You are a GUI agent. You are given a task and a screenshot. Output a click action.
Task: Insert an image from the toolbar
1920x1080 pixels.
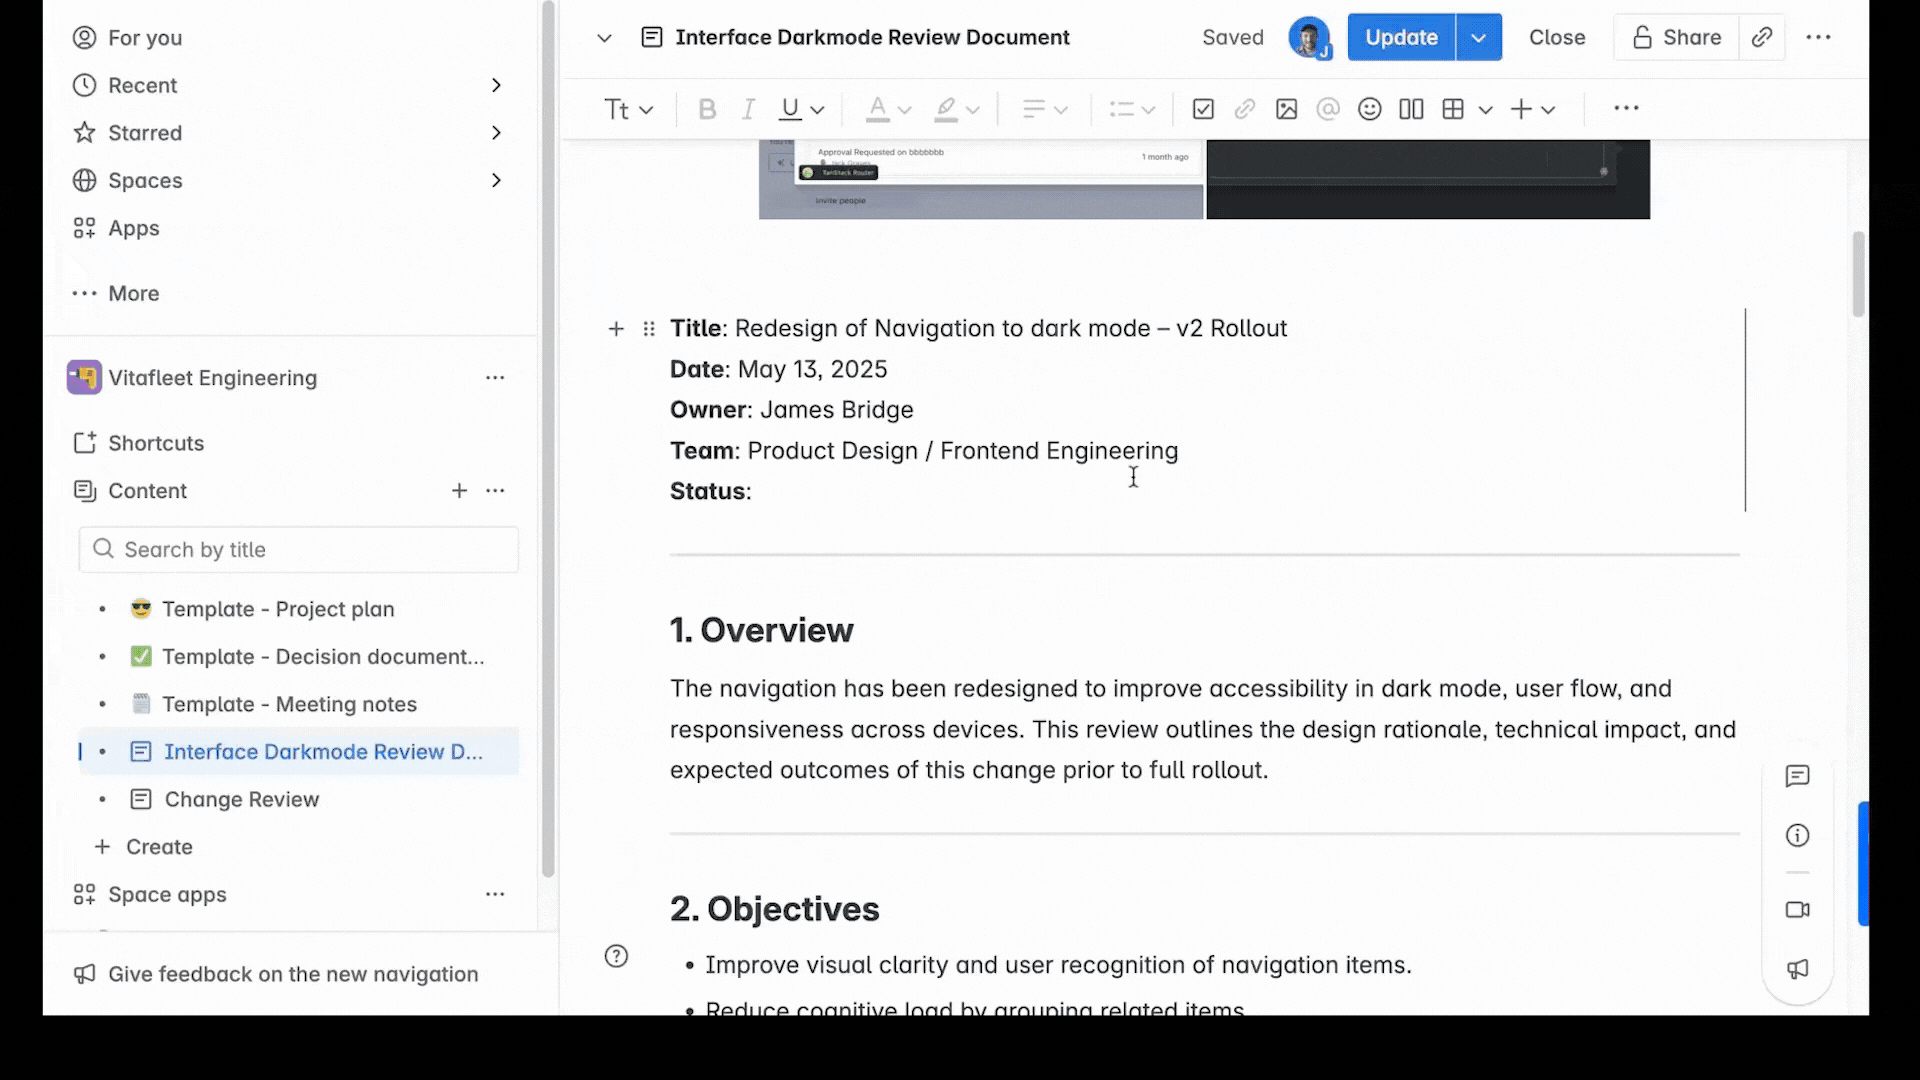pyautogui.click(x=1287, y=109)
